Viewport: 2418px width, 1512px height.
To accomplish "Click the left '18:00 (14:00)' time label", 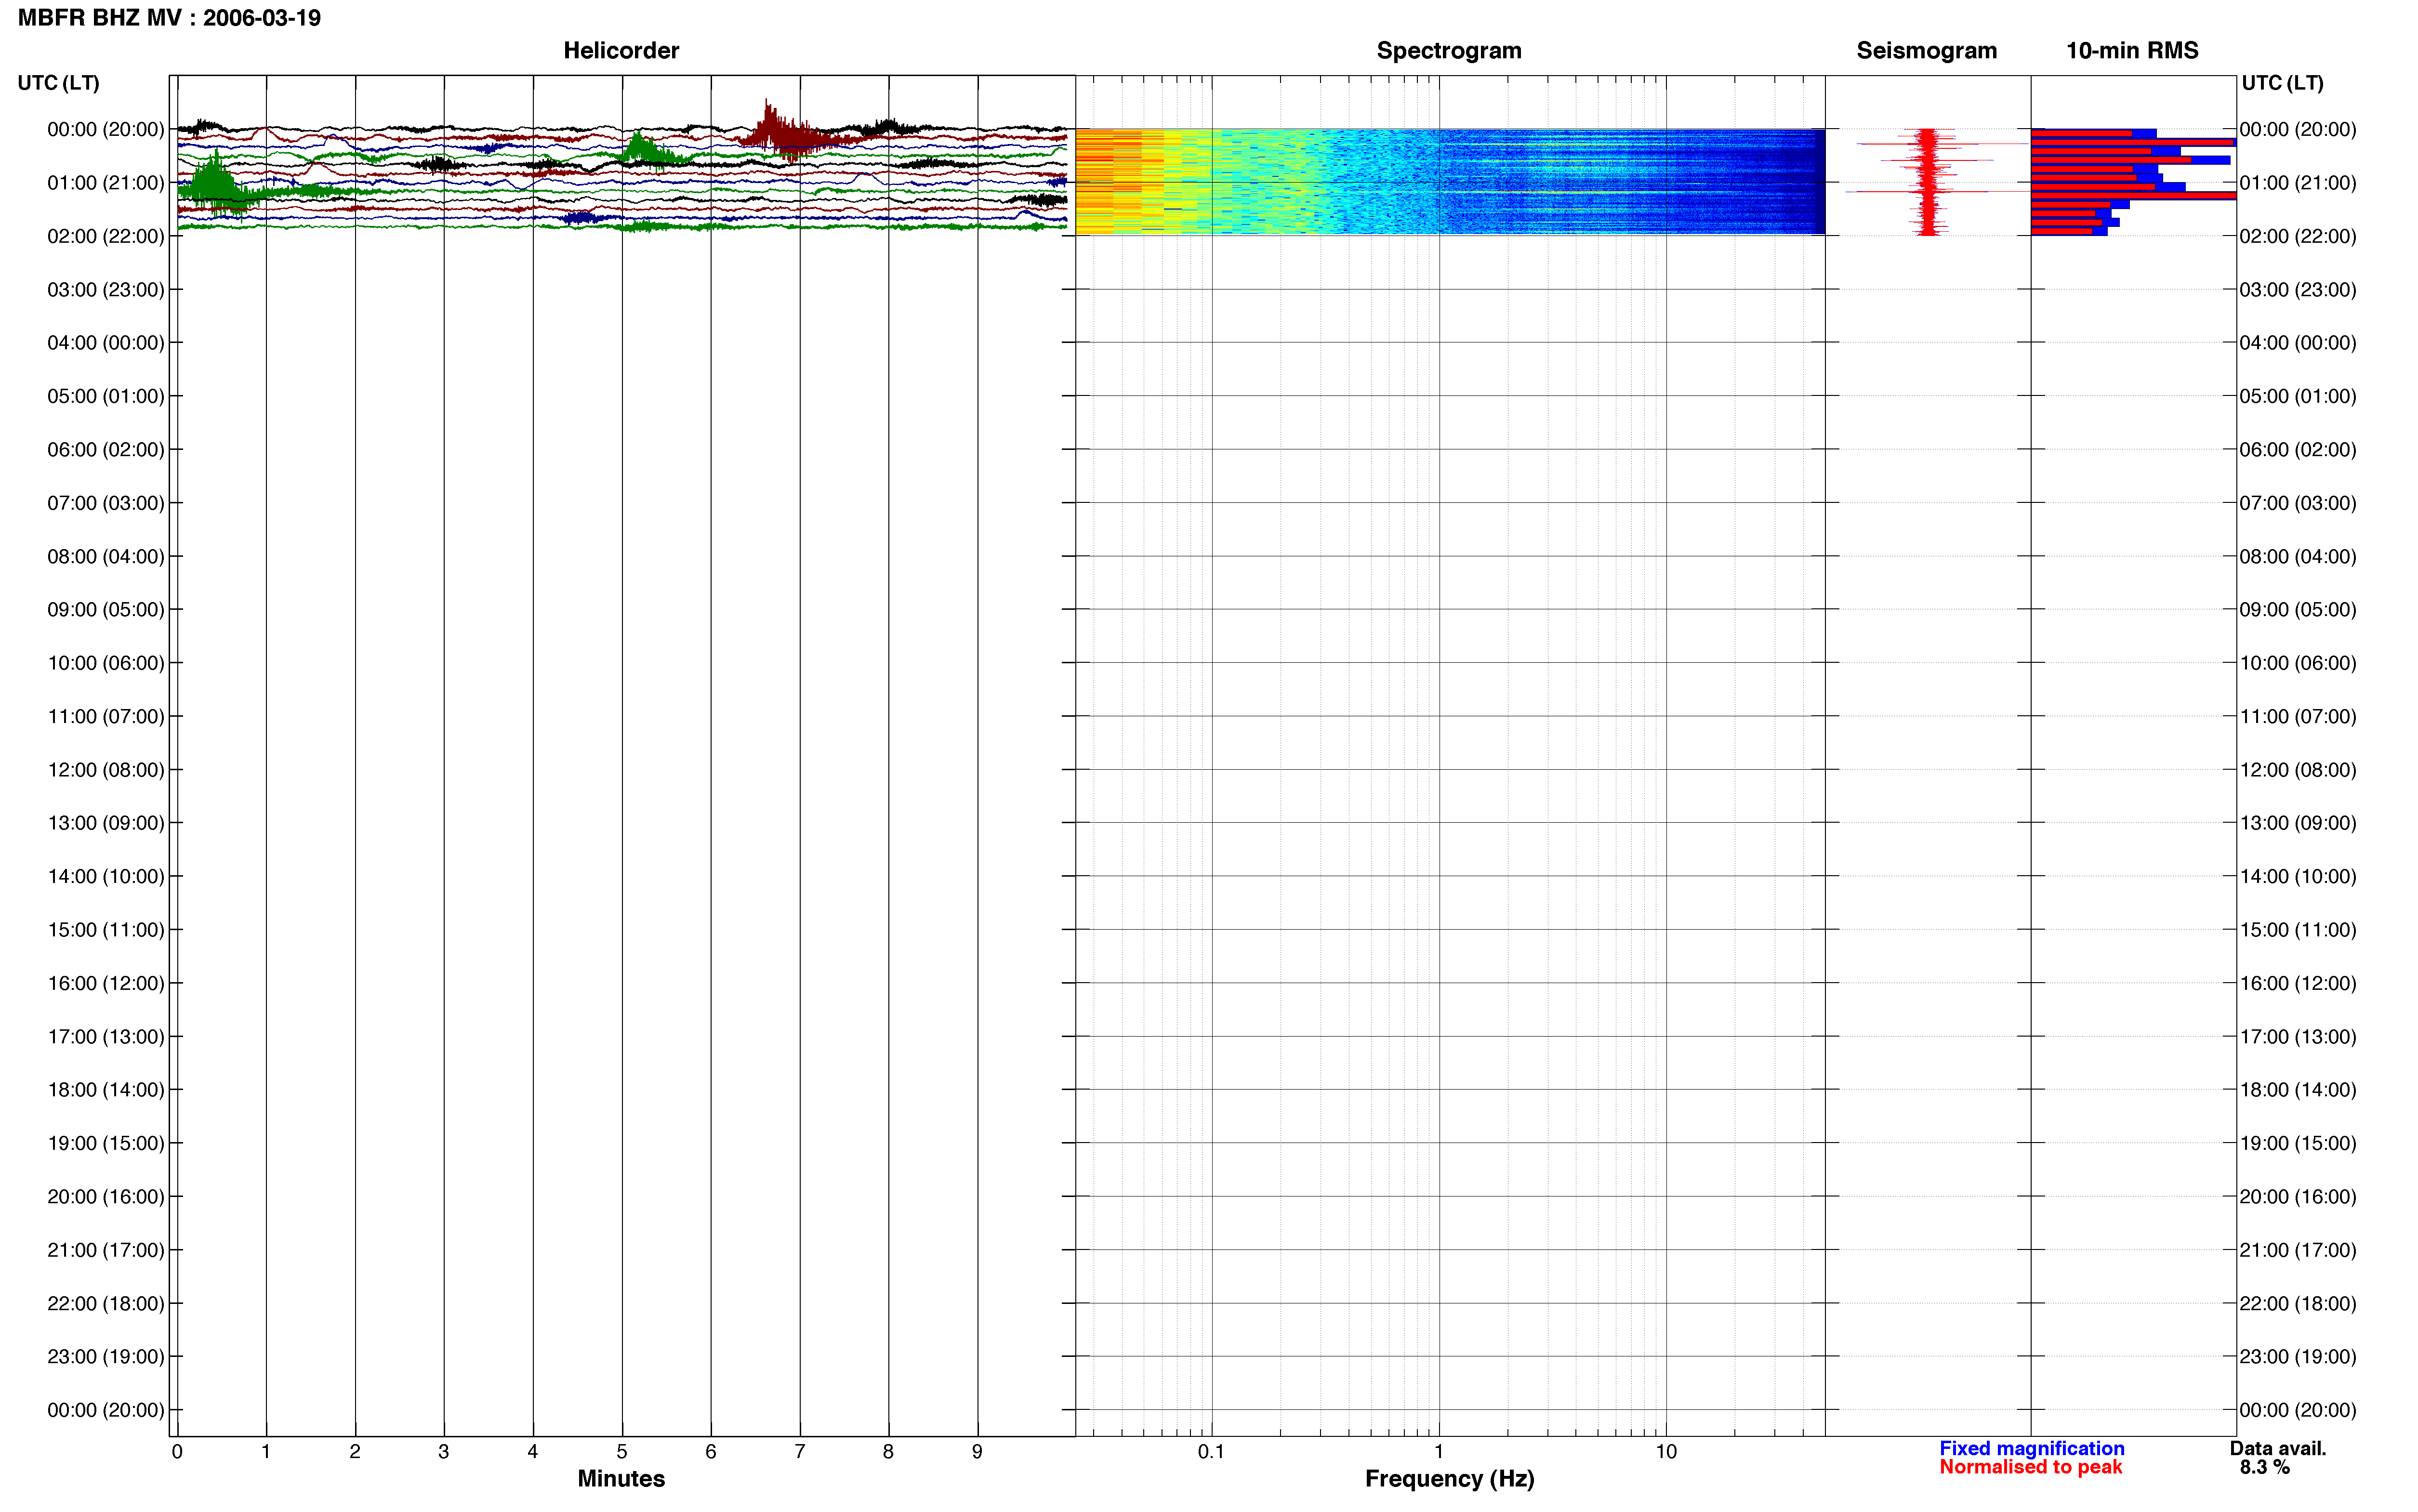I will pyautogui.click(x=106, y=1090).
